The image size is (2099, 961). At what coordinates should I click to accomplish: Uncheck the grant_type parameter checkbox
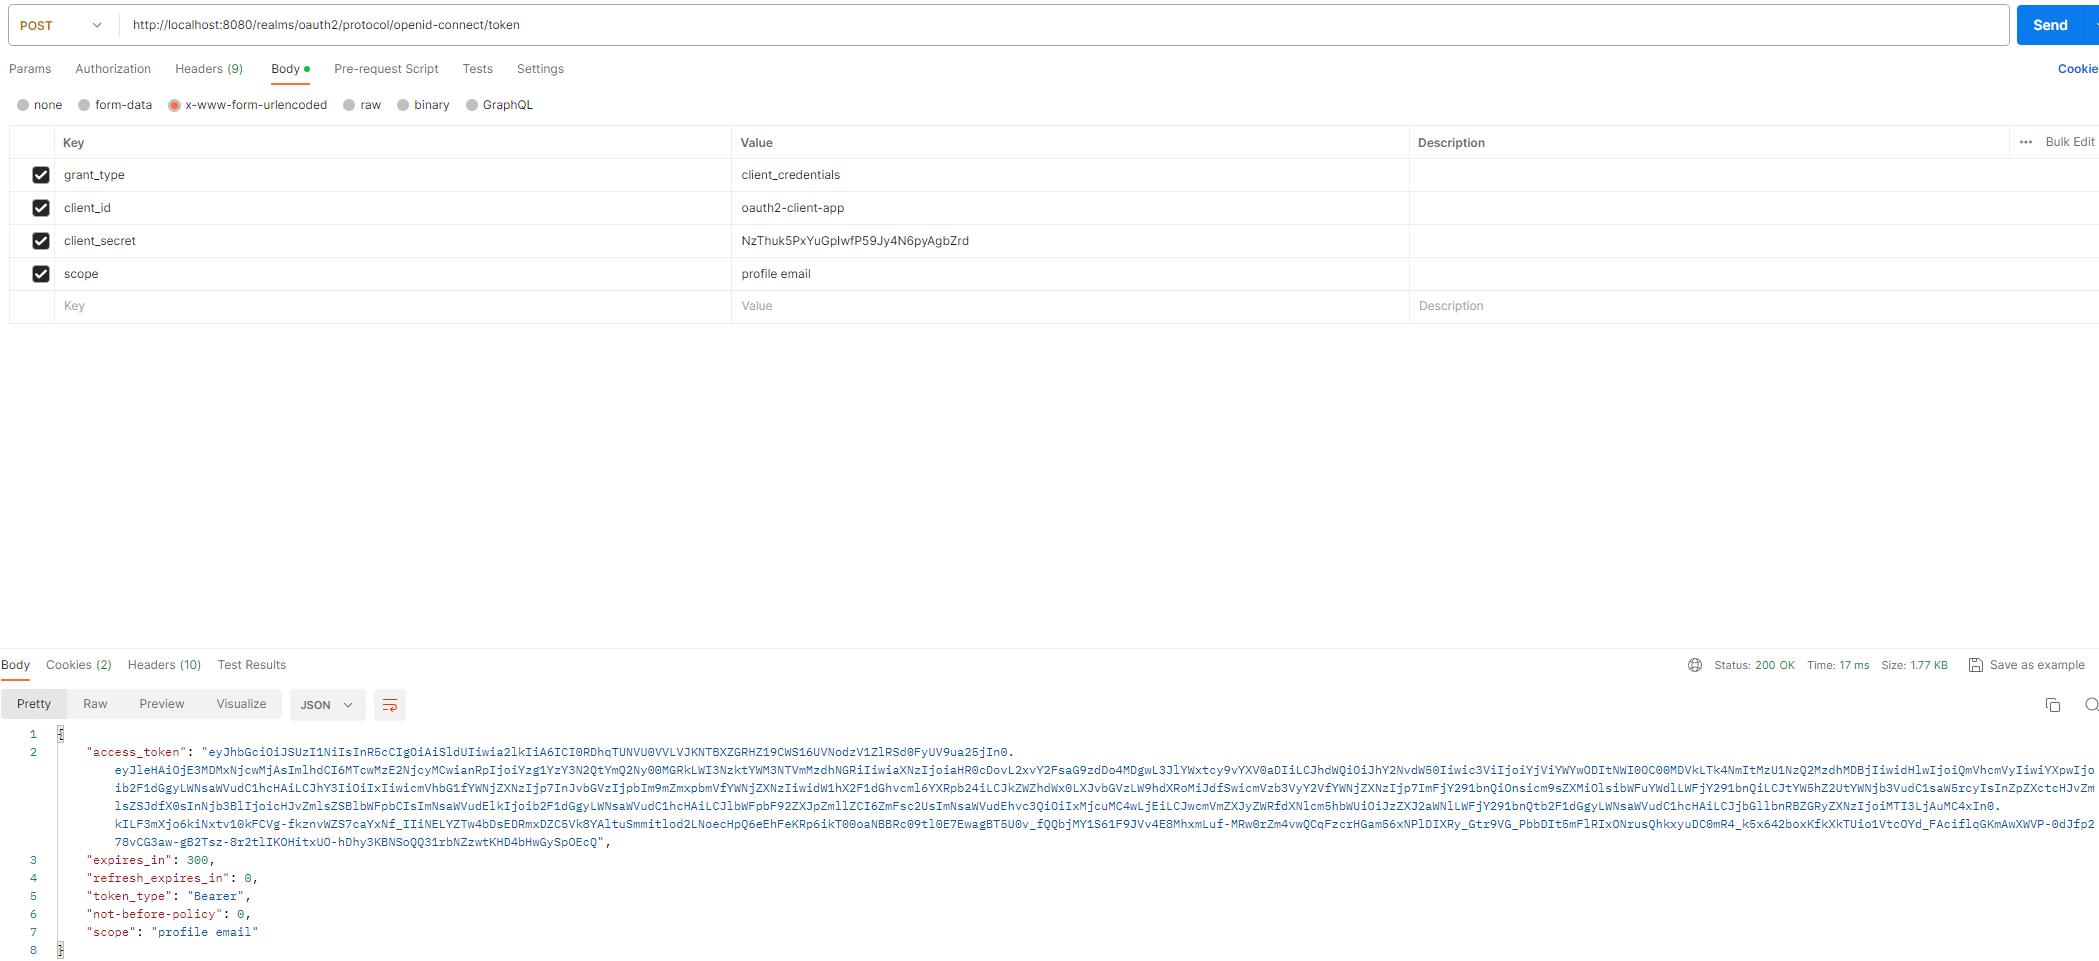tap(41, 175)
